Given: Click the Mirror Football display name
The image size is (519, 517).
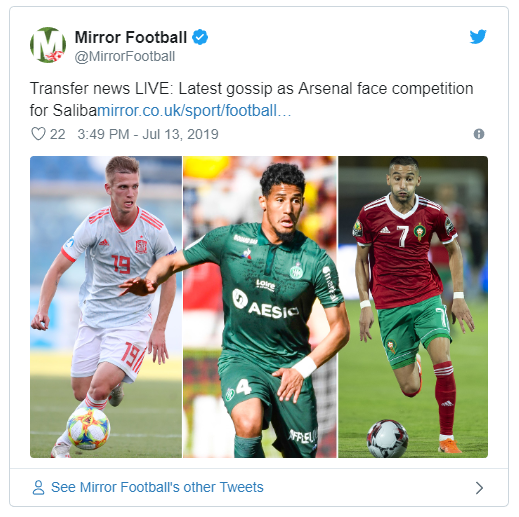Looking at the screenshot, I should point(131,37).
